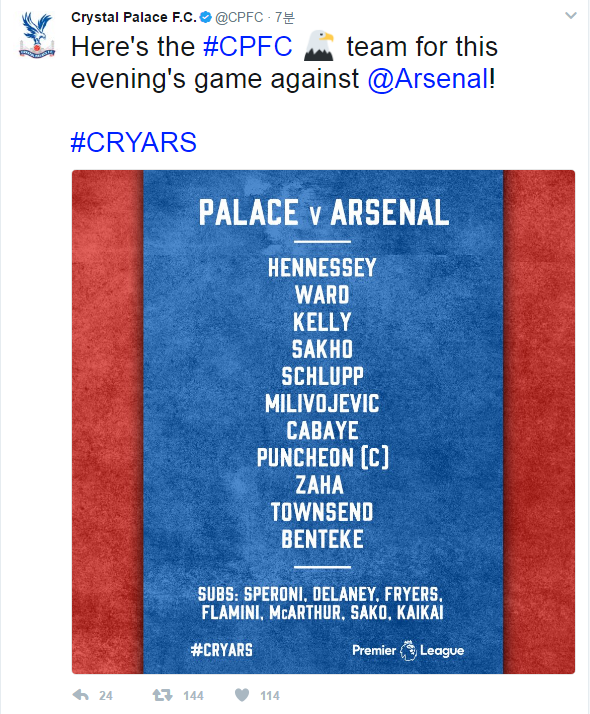The width and height of the screenshot is (590, 714).
Task: Click the retweet count 144
Action: (x=193, y=695)
